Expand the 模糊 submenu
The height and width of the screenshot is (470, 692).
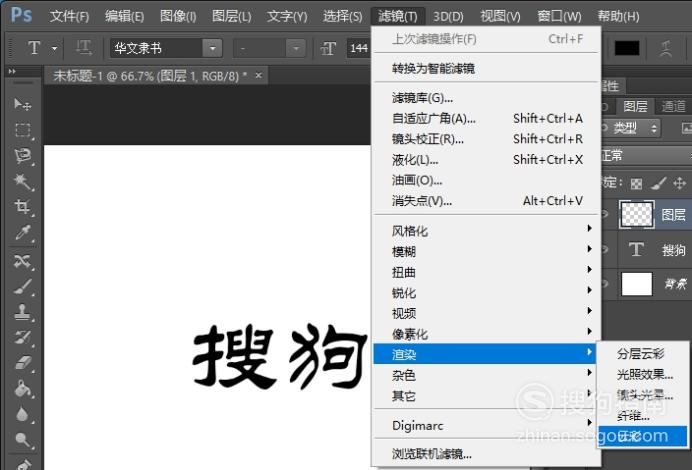486,252
